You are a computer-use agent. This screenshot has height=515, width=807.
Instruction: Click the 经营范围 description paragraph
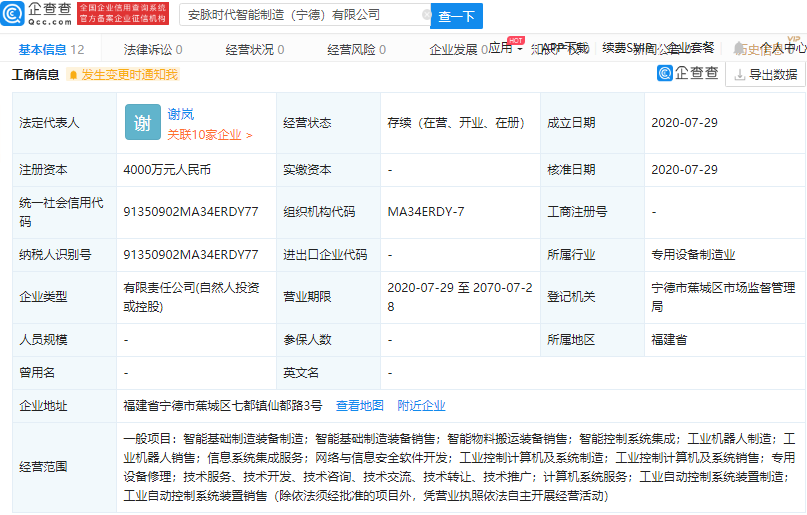coord(459,467)
